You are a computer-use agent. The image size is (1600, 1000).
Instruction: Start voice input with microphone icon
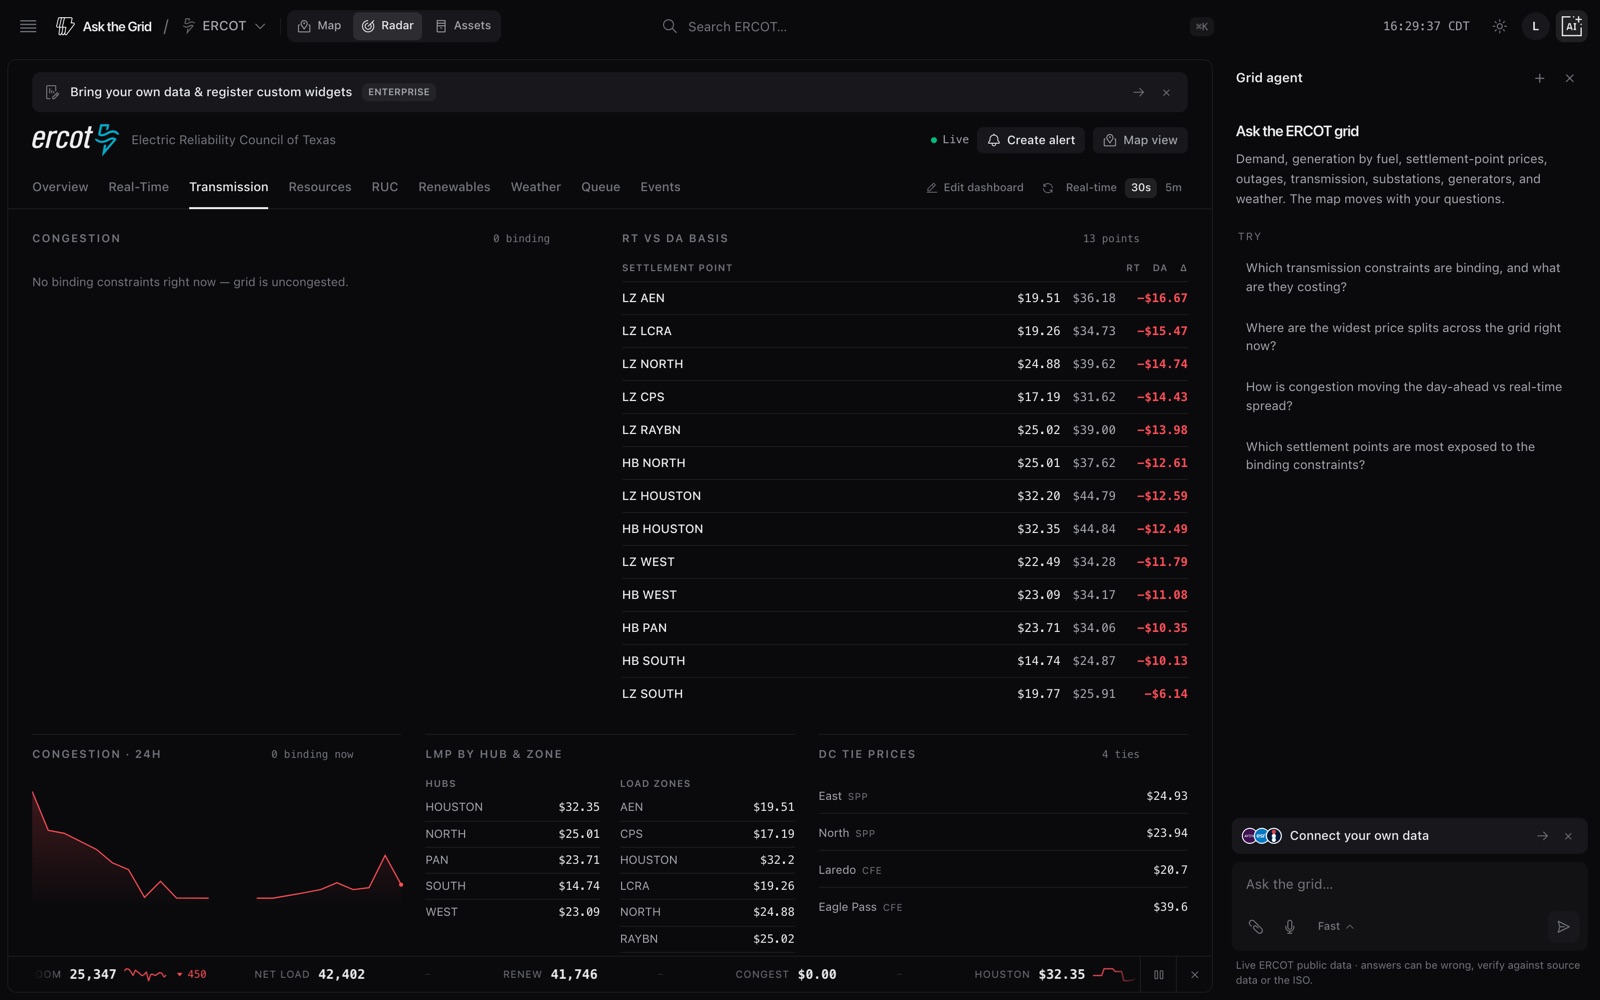(x=1290, y=927)
